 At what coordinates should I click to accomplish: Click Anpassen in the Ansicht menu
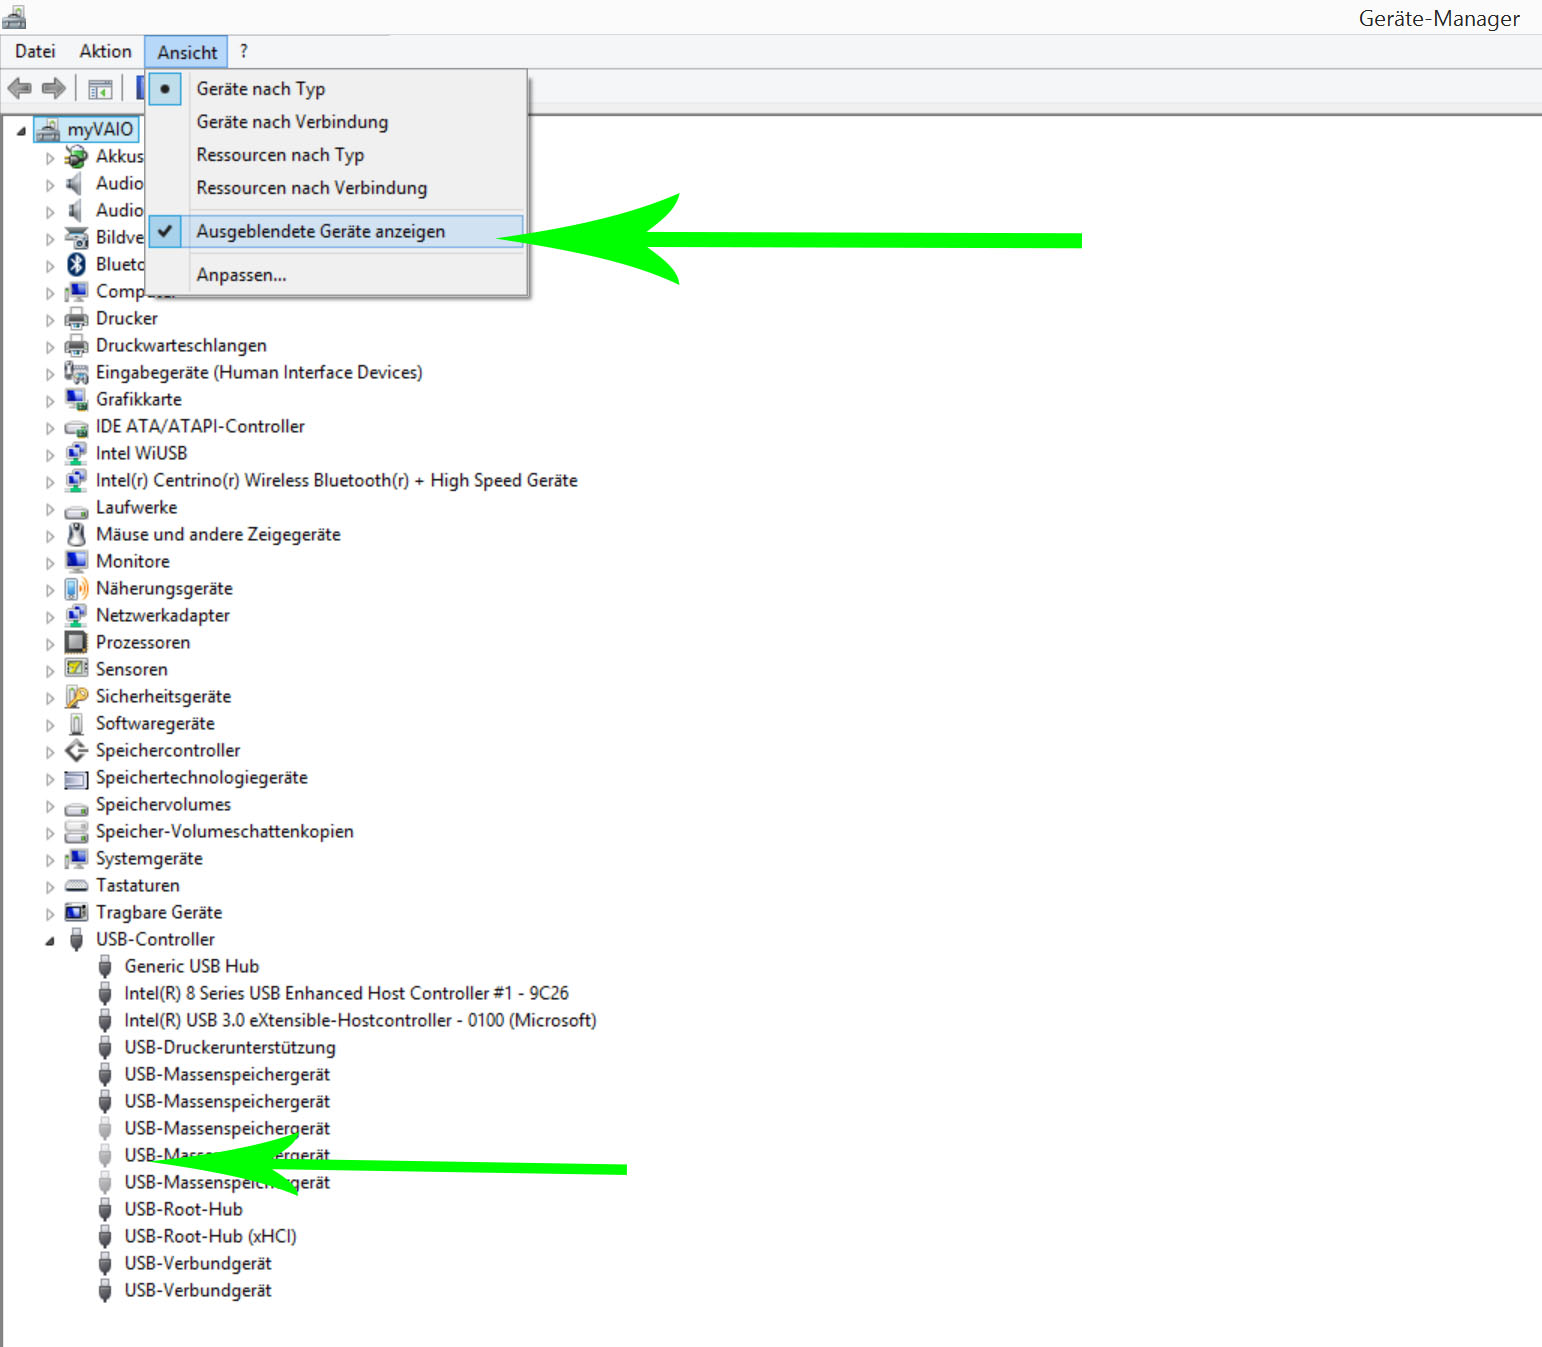click(241, 274)
